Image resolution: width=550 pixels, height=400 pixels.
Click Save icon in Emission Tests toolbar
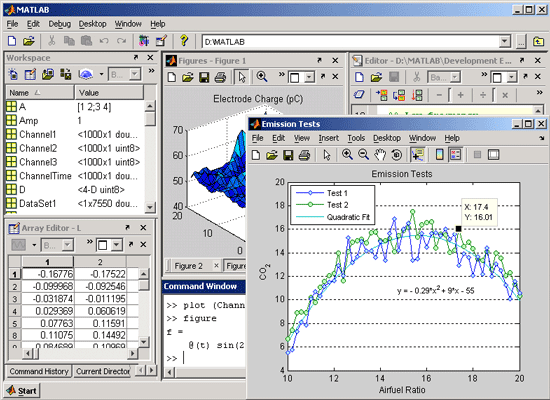[288, 155]
